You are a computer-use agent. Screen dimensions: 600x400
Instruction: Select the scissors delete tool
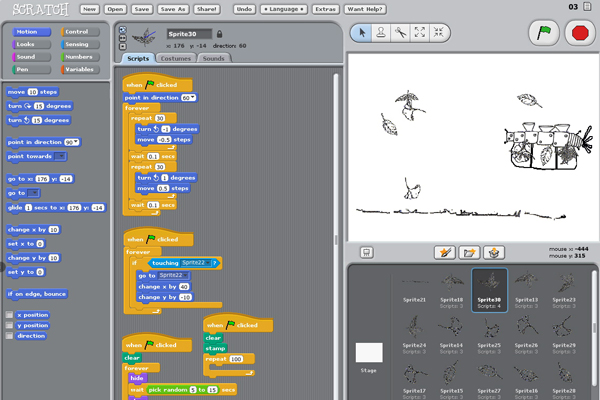tap(400, 33)
